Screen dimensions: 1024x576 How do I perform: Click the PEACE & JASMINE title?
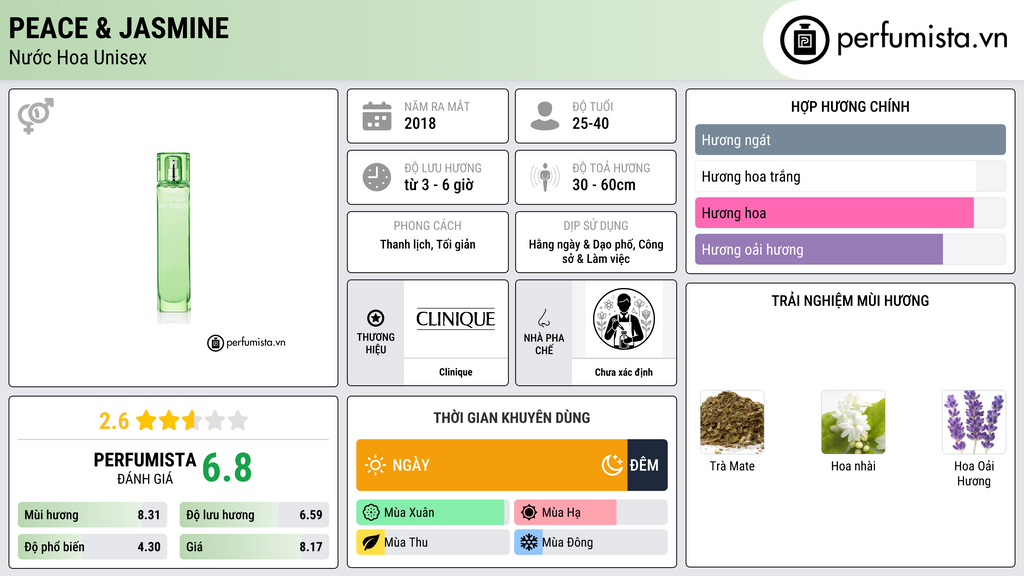coord(119,28)
